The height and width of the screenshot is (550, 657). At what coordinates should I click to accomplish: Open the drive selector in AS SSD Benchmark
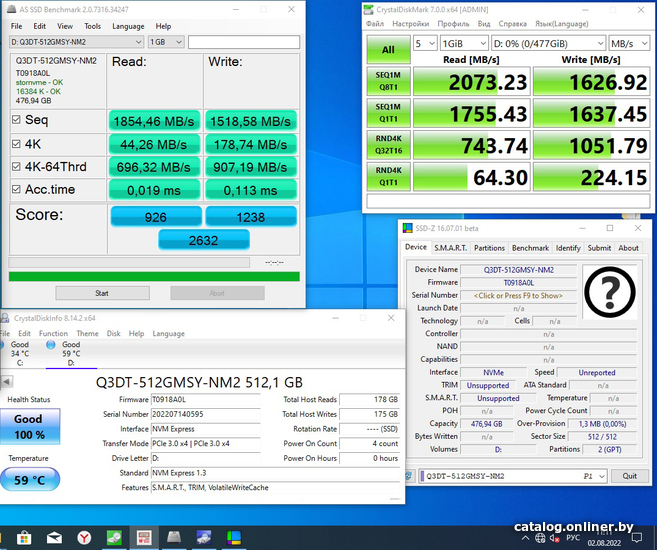tap(76, 42)
